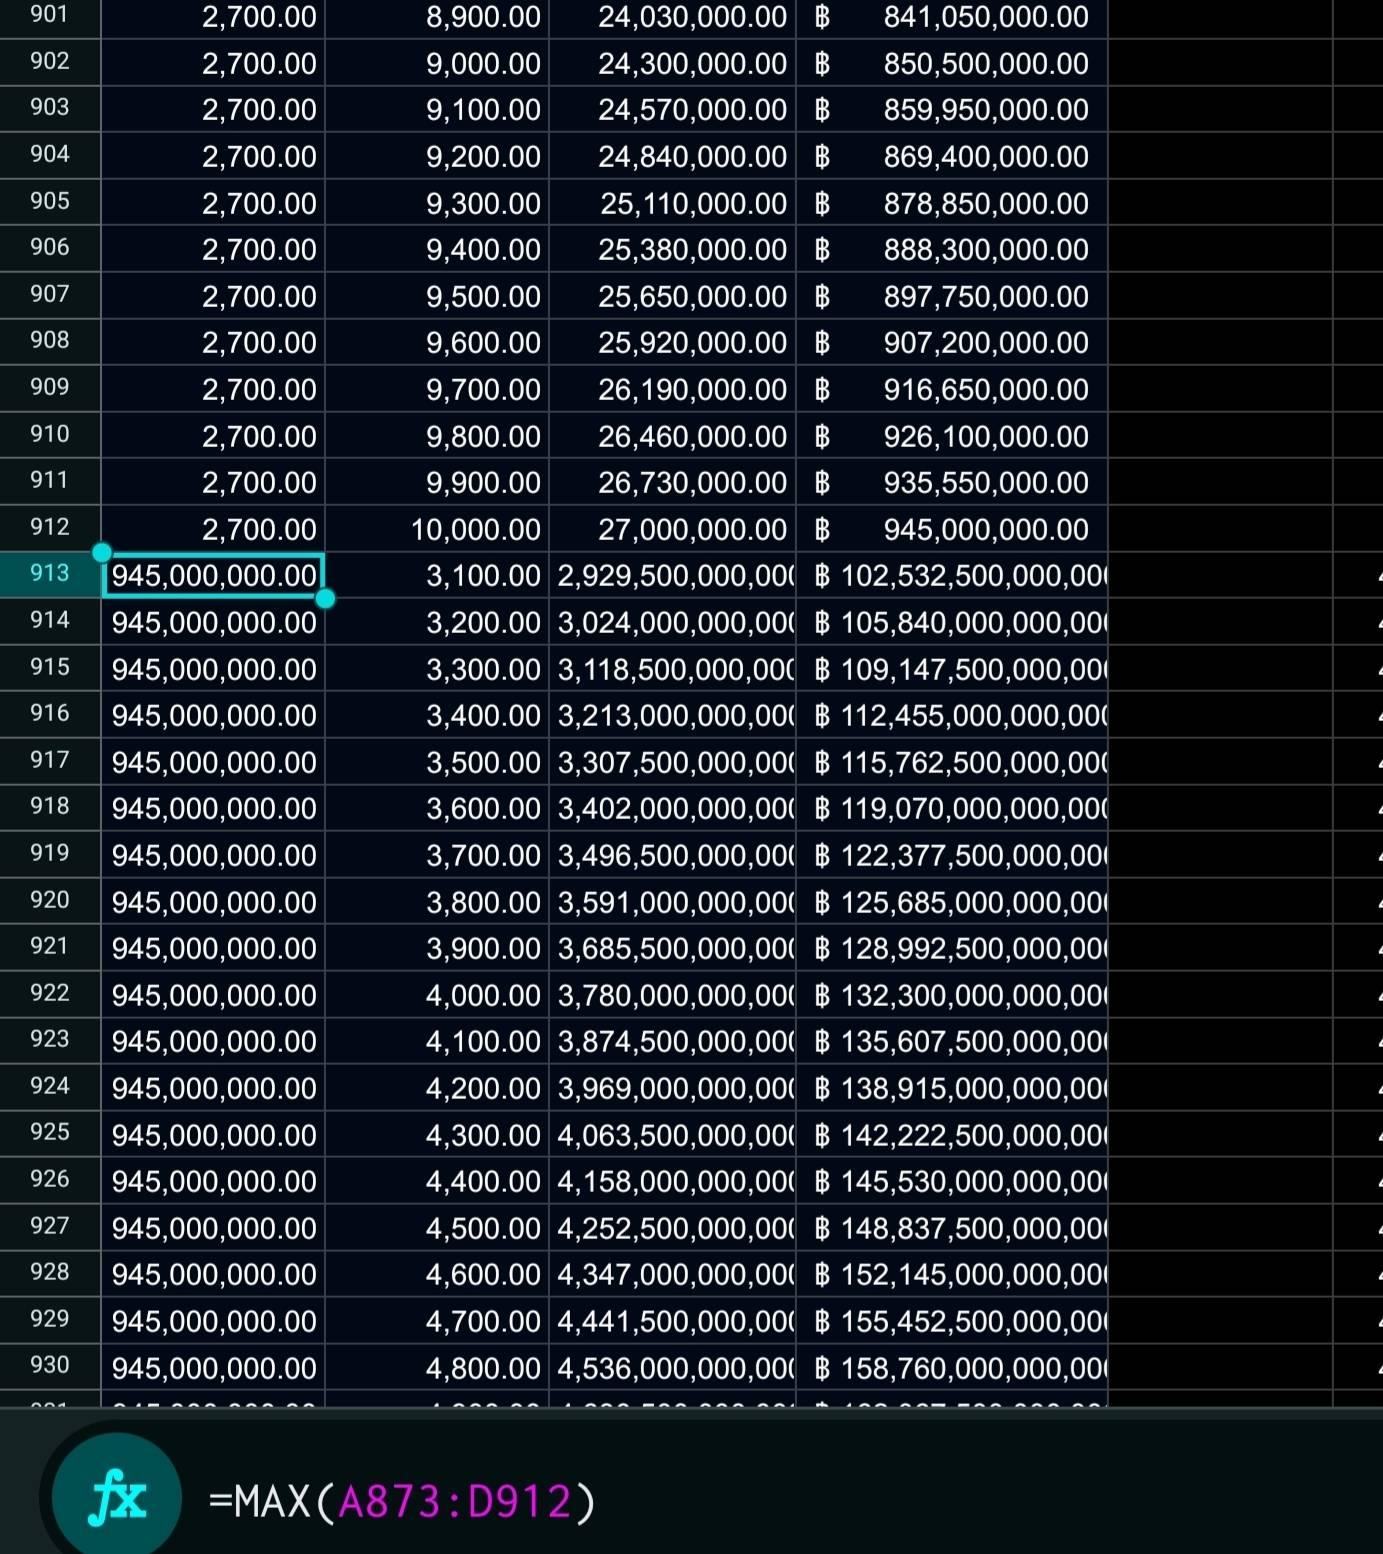1383x1554 pixels.
Task: Select the cell starting 3,213,000,000
Action: click(x=672, y=715)
